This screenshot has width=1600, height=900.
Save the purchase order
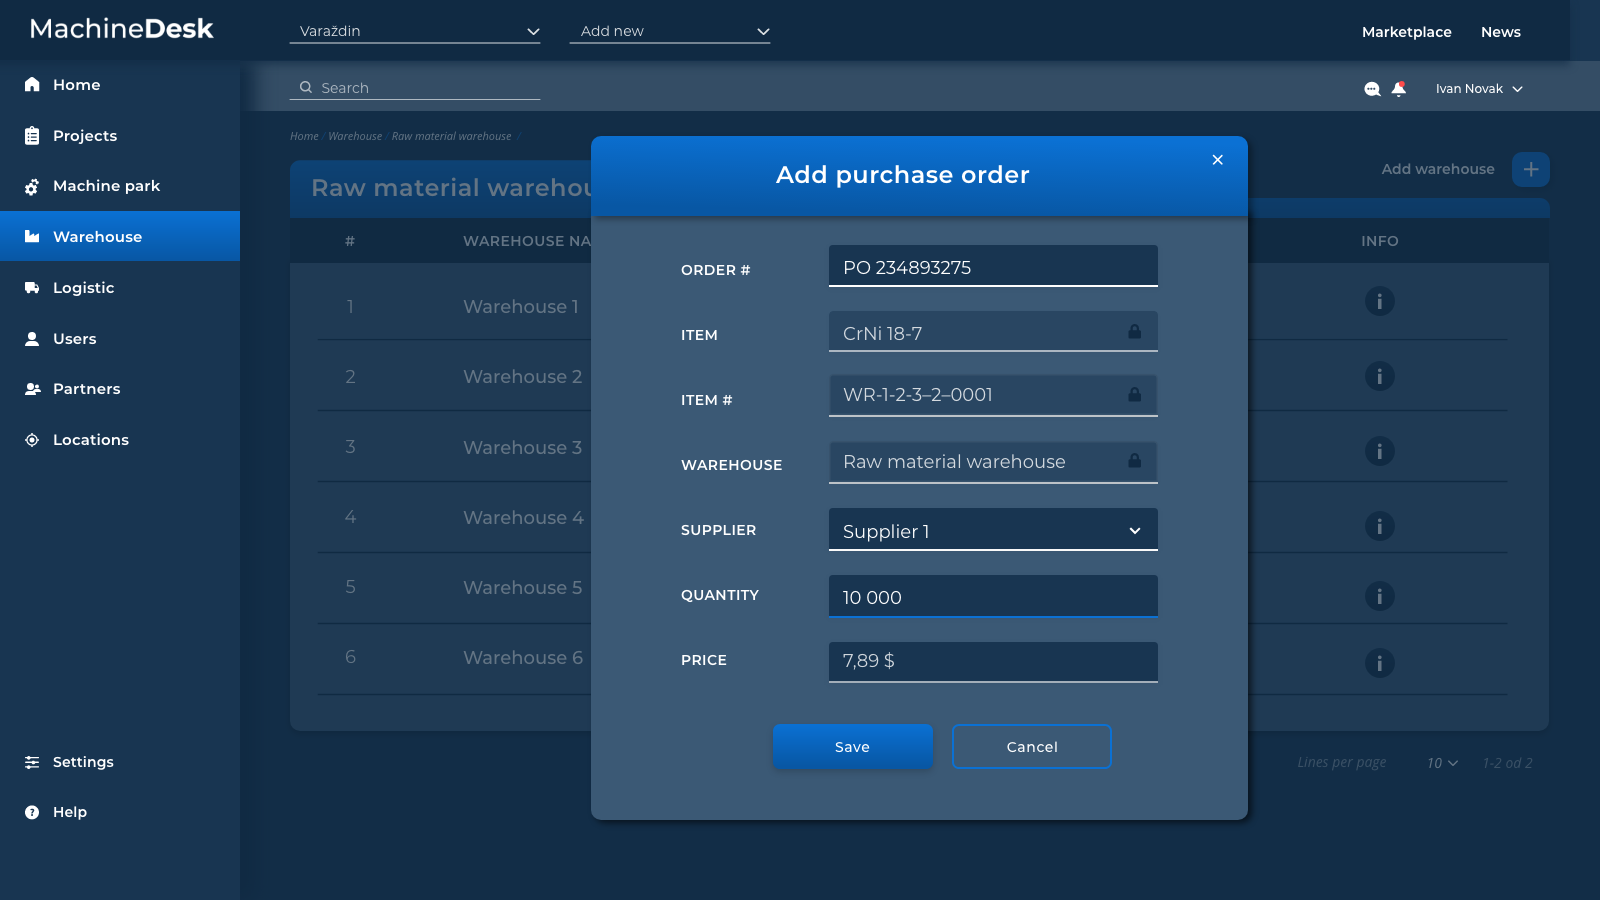tap(852, 747)
